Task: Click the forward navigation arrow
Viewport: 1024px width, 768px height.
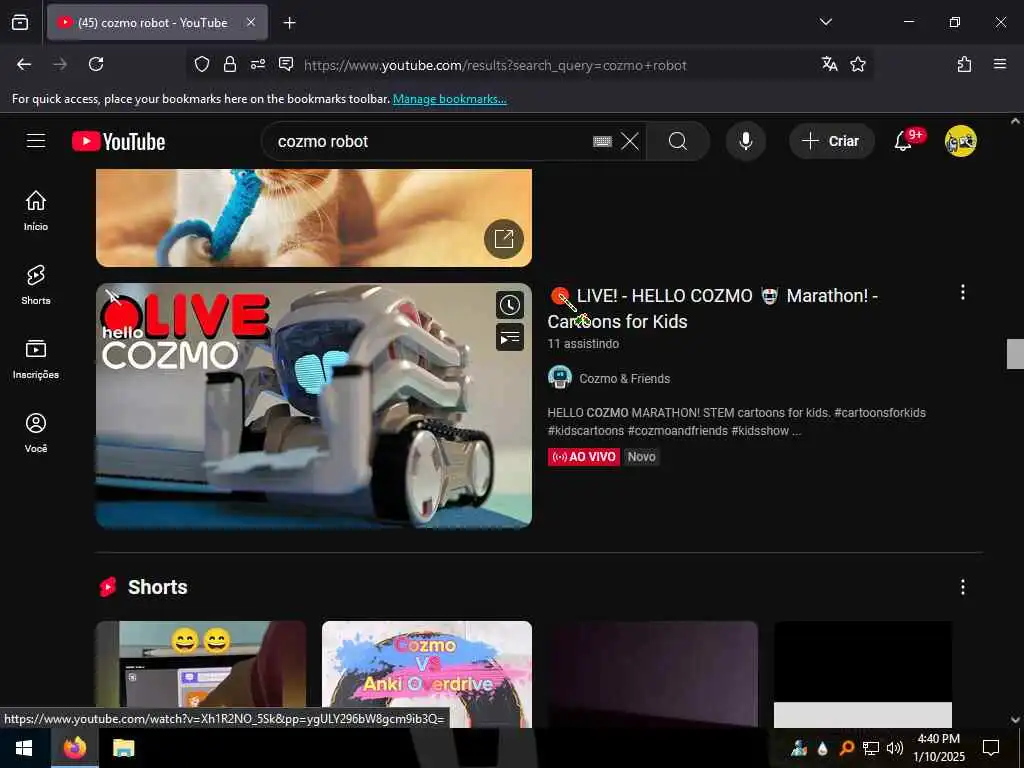Action: [x=60, y=64]
